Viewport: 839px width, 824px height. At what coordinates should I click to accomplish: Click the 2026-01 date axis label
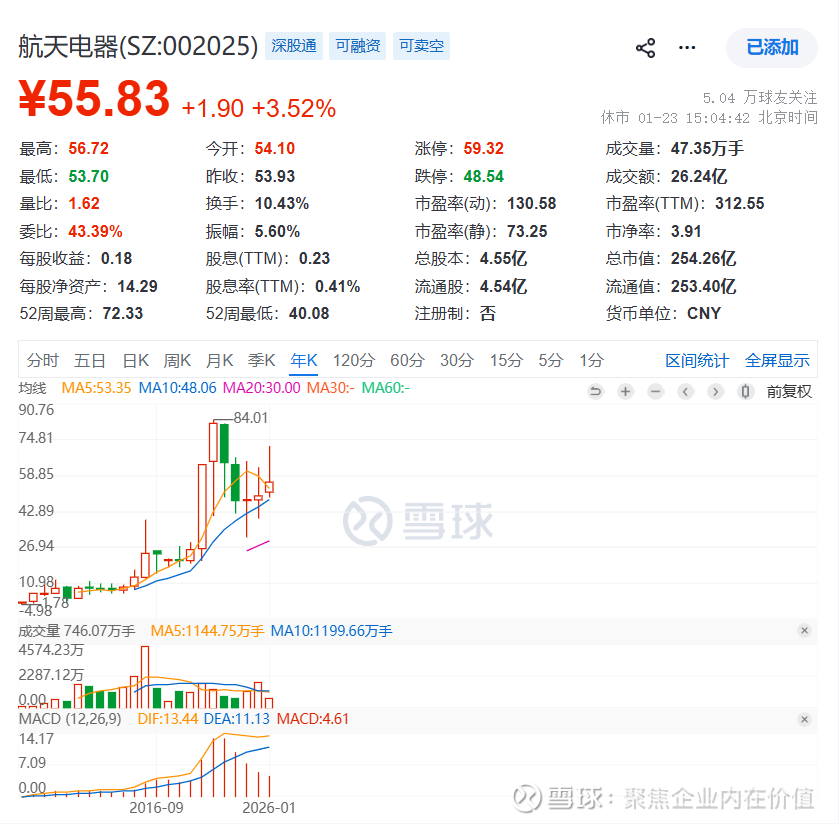[269, 807]
